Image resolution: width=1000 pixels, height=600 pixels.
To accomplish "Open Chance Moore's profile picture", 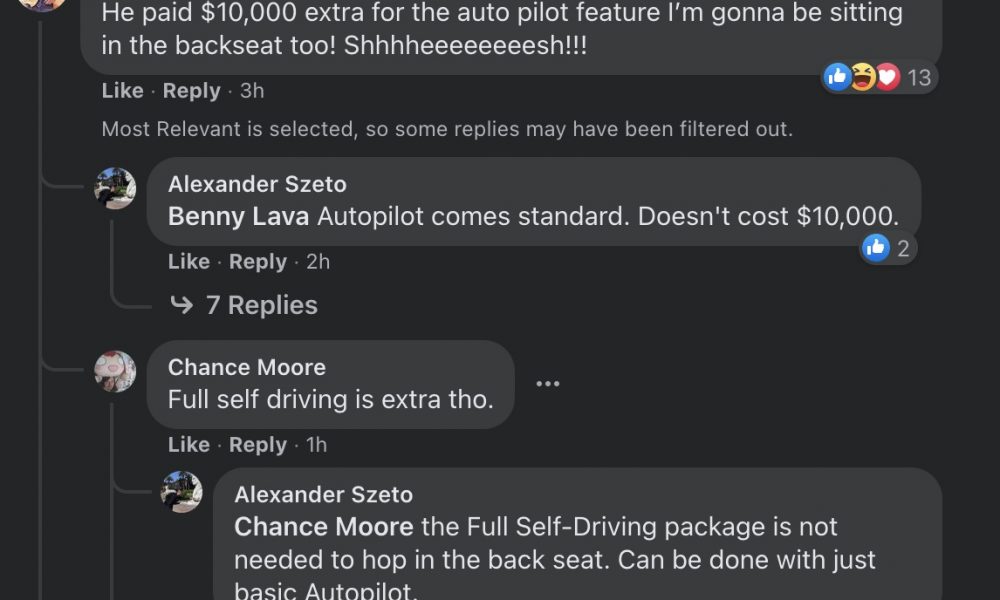I will pos(115,371).
